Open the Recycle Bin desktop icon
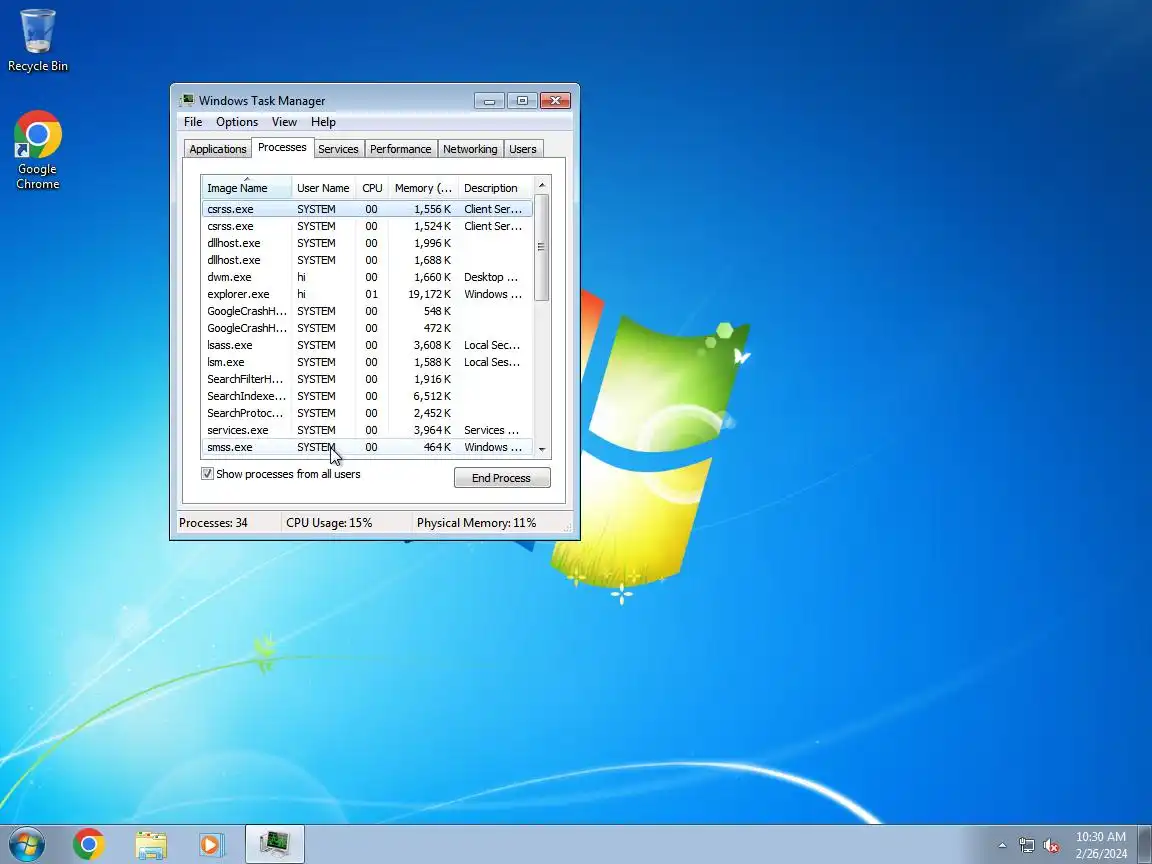Image resolution: width=1152 pixels, height=864 pixels. click(x=37, y=40)
